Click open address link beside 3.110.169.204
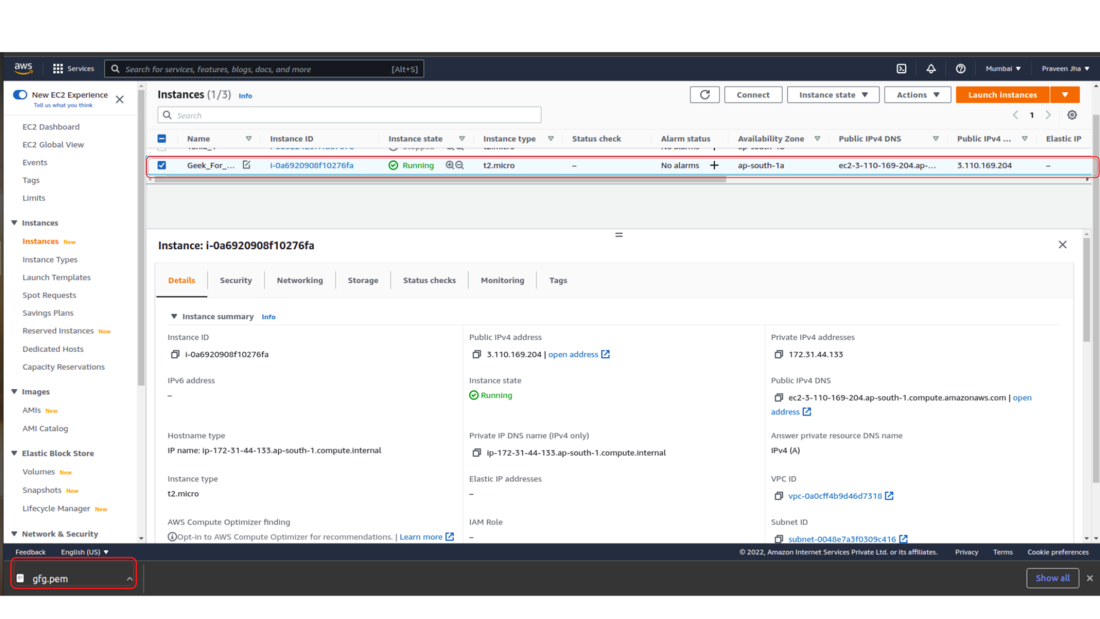1100x619 pixels. pyautogui.click(x=579, y=354)
